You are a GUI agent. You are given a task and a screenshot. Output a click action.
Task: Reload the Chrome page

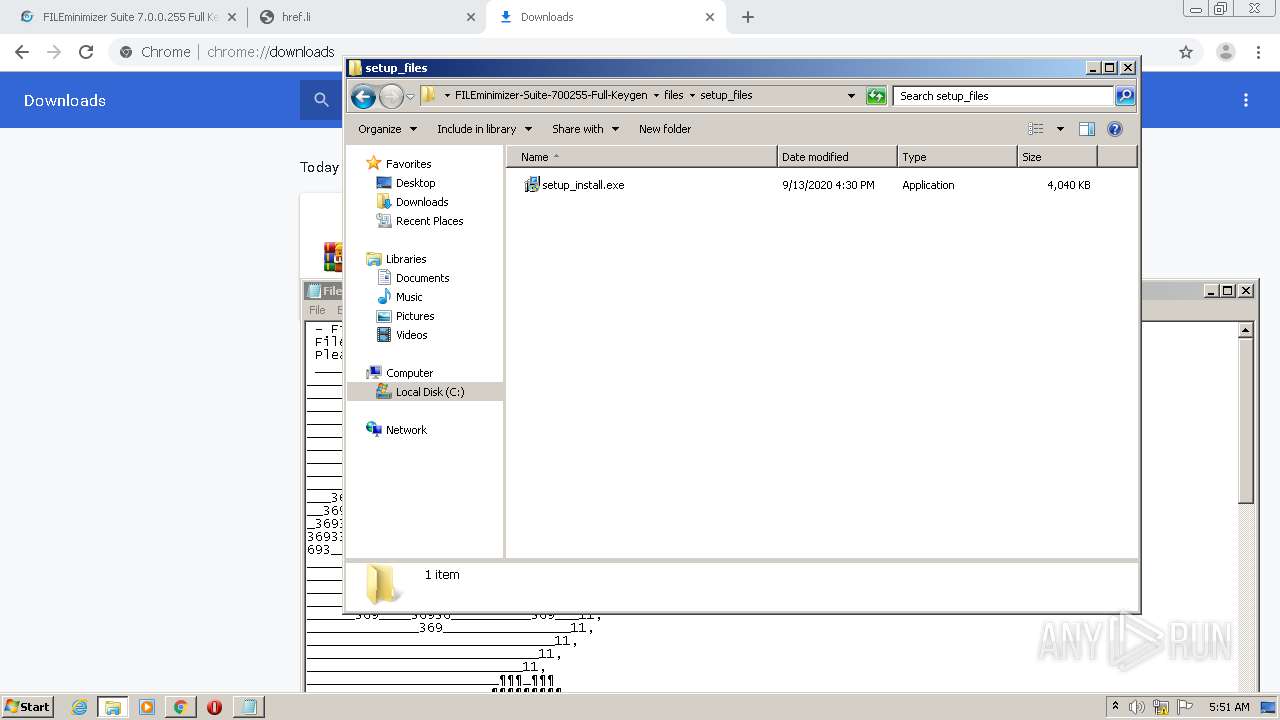pyautogui.click(x=86, y=52)
